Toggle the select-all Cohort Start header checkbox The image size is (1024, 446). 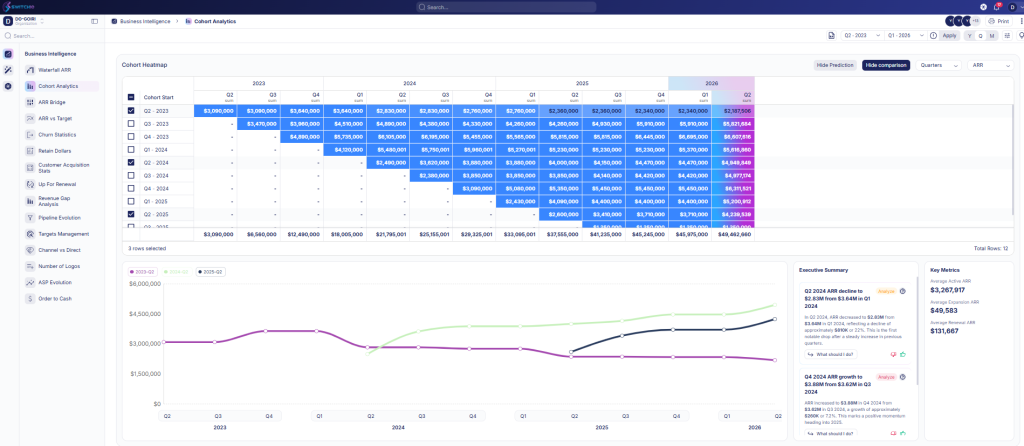[x=131, y=98]
